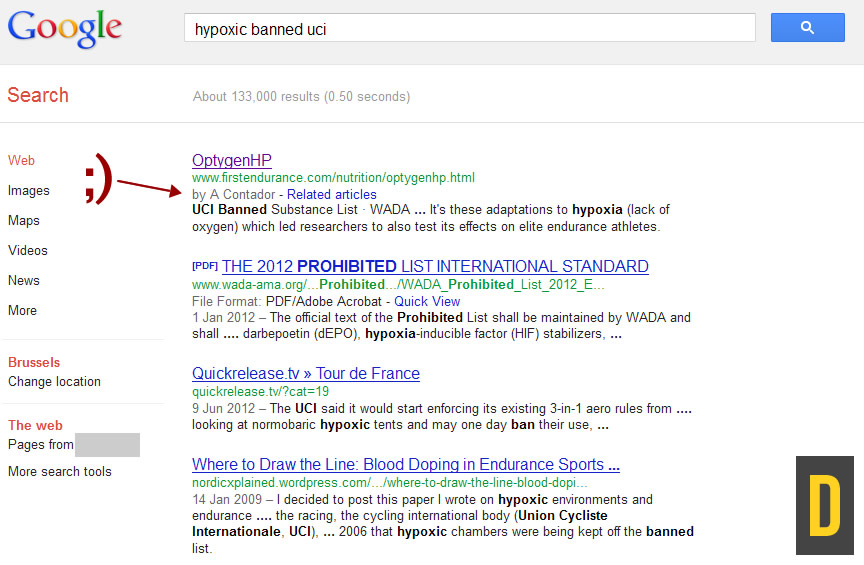The image size is (864, 565).
Task: Open Videos search results
Action: tap(28, 250)
